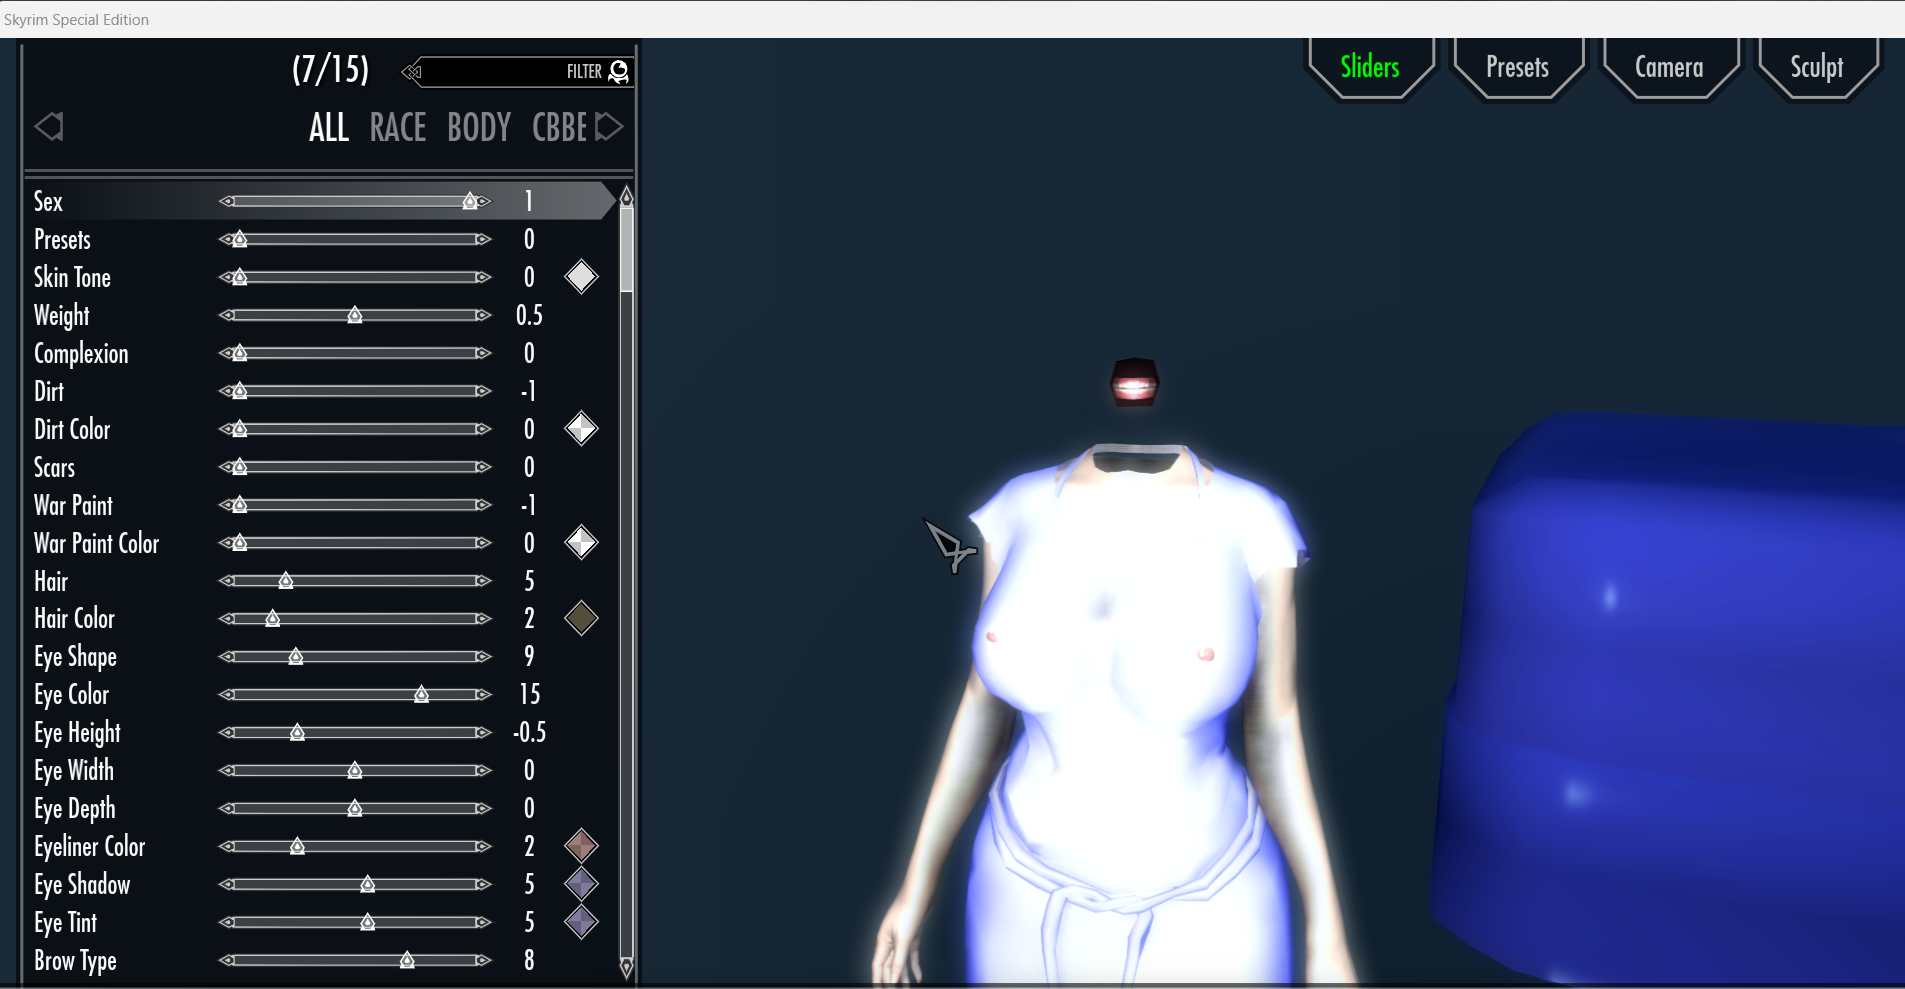Click the Eye Height slider handle
The height and width of the screenshot is (989, 1905).
(x=297, y=733)
